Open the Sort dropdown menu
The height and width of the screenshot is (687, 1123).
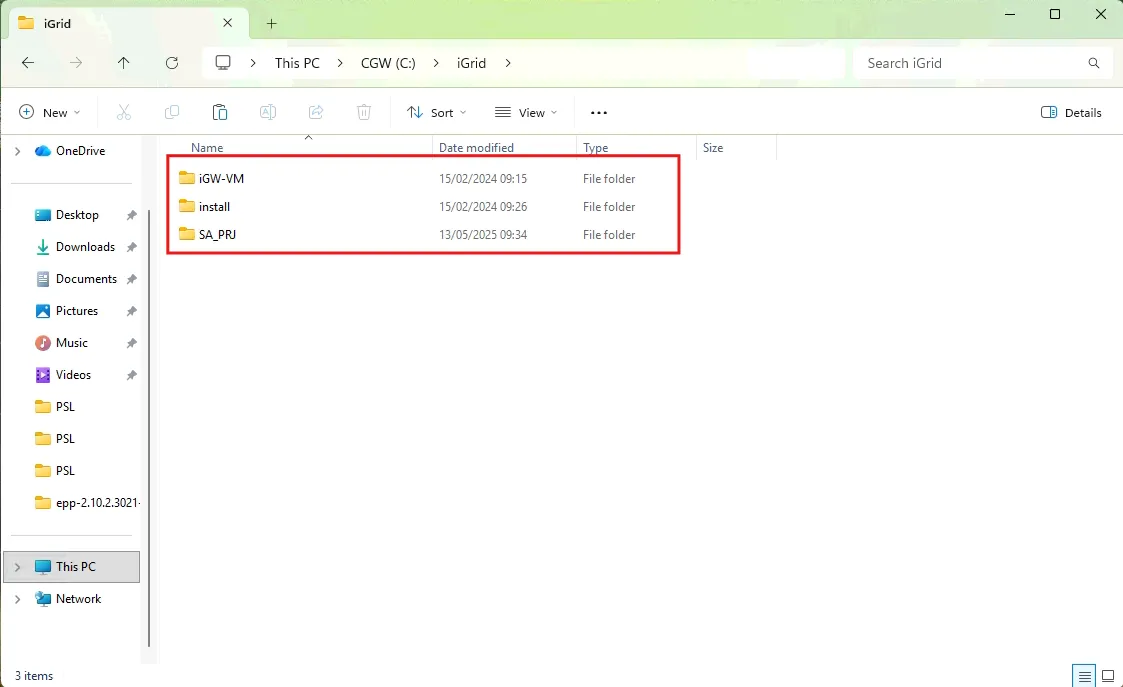tap(437, 112)
